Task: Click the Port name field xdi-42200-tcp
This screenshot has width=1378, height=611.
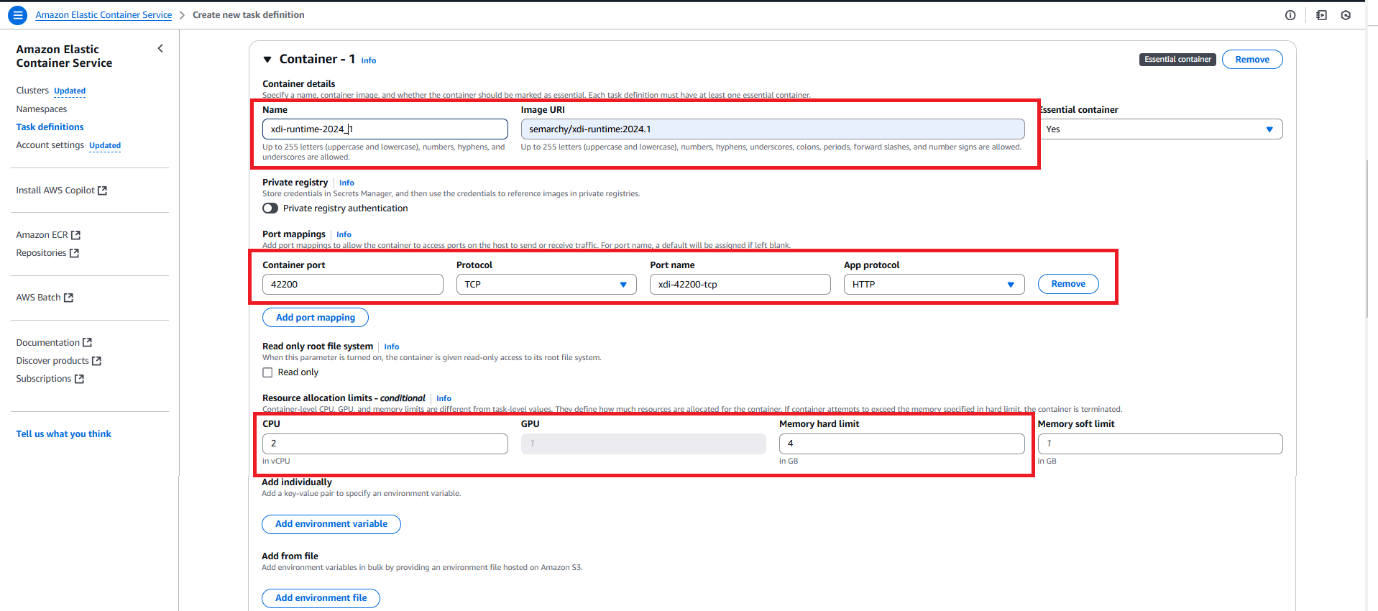Action: click(740, 284)
